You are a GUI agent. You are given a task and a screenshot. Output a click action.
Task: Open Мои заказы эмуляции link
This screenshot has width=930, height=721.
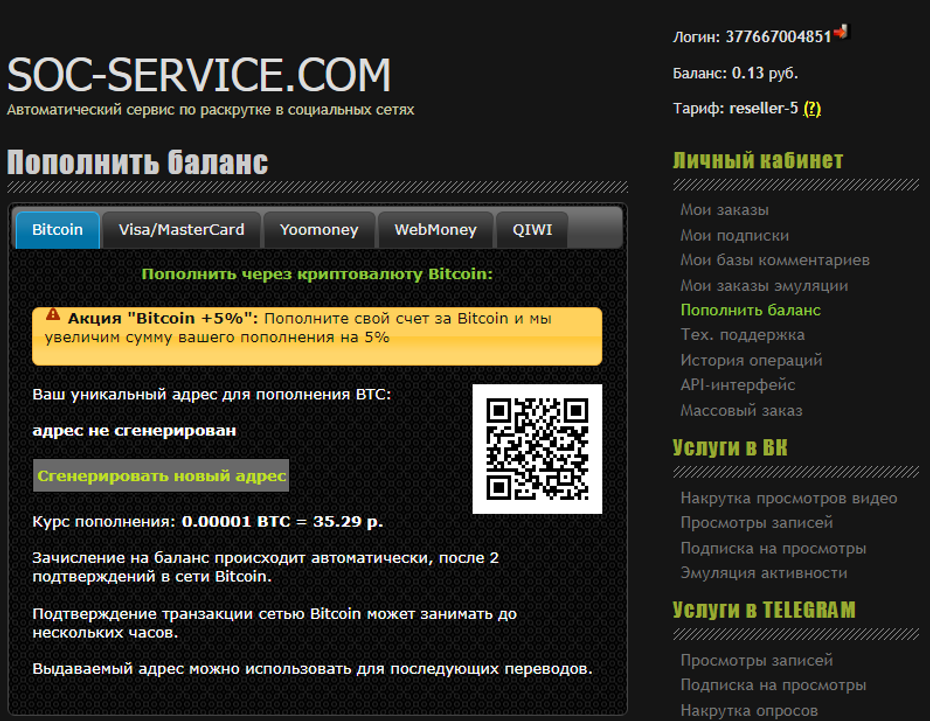[x=764, y=285]
